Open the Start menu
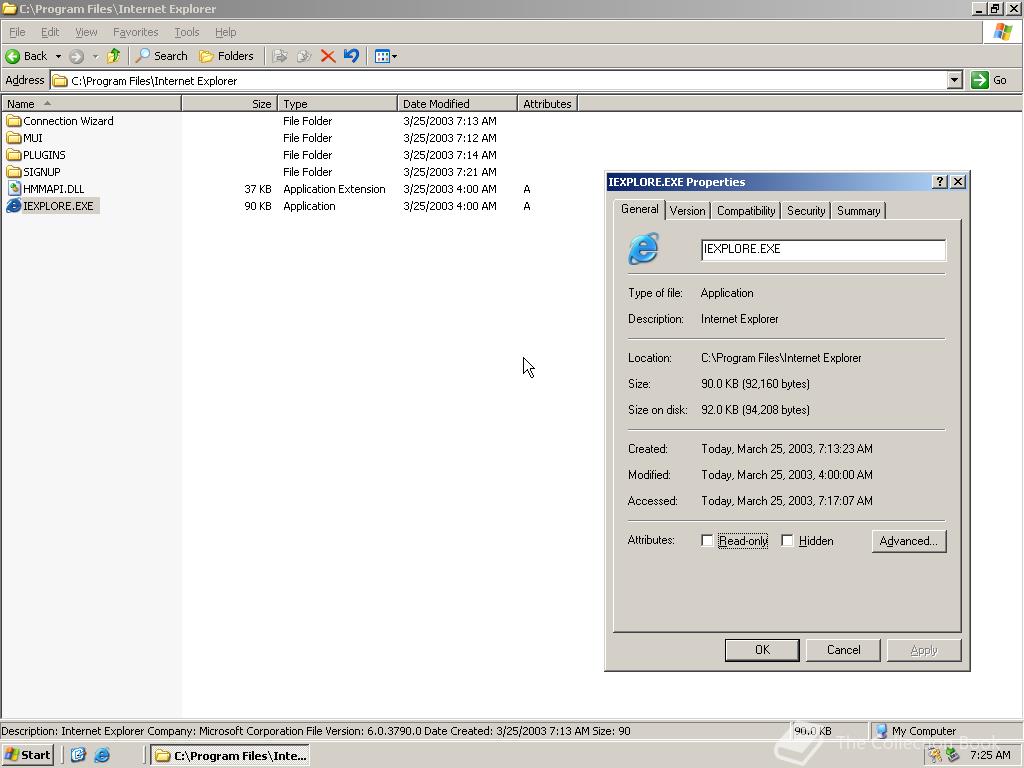 (x=27, y=755)
